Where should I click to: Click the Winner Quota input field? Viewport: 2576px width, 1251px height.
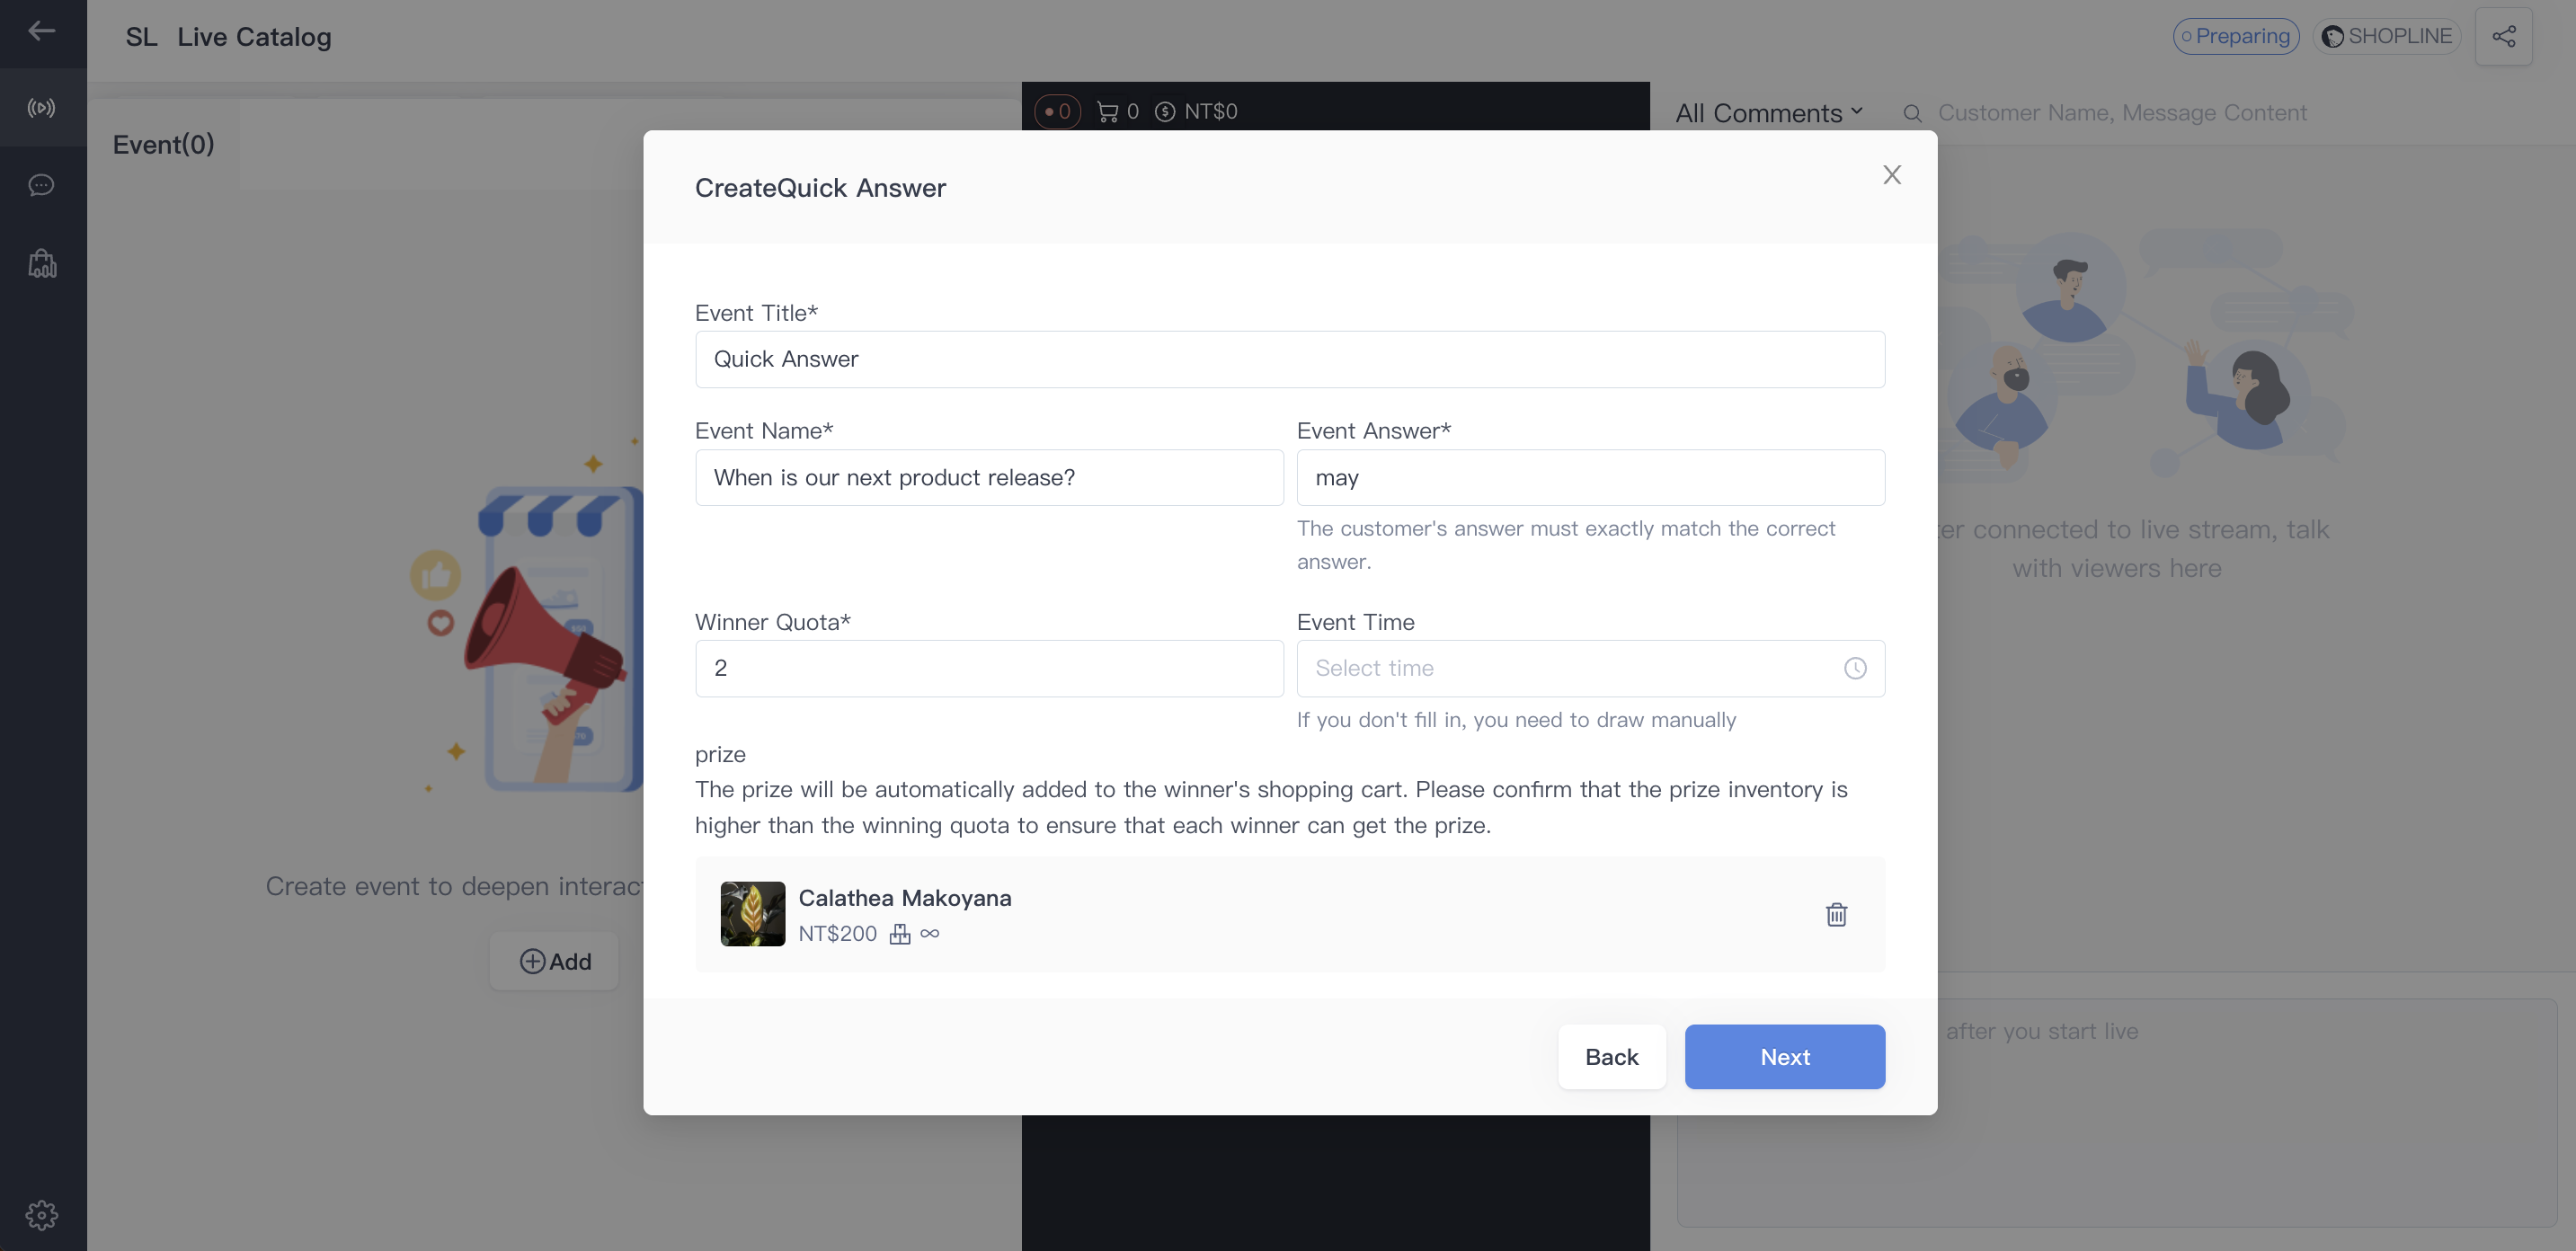click(x=988, y=668)
